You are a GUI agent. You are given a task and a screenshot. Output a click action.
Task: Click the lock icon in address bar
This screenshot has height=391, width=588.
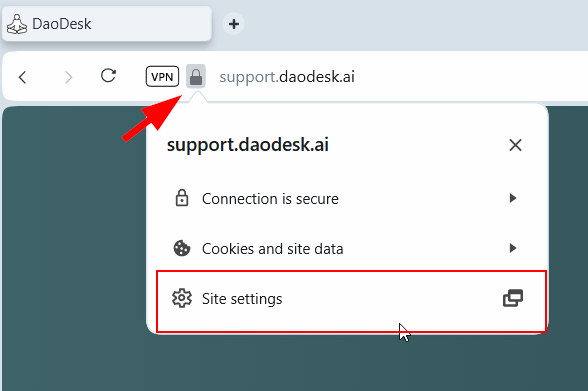pyautogui.click(x=196, y=77)
